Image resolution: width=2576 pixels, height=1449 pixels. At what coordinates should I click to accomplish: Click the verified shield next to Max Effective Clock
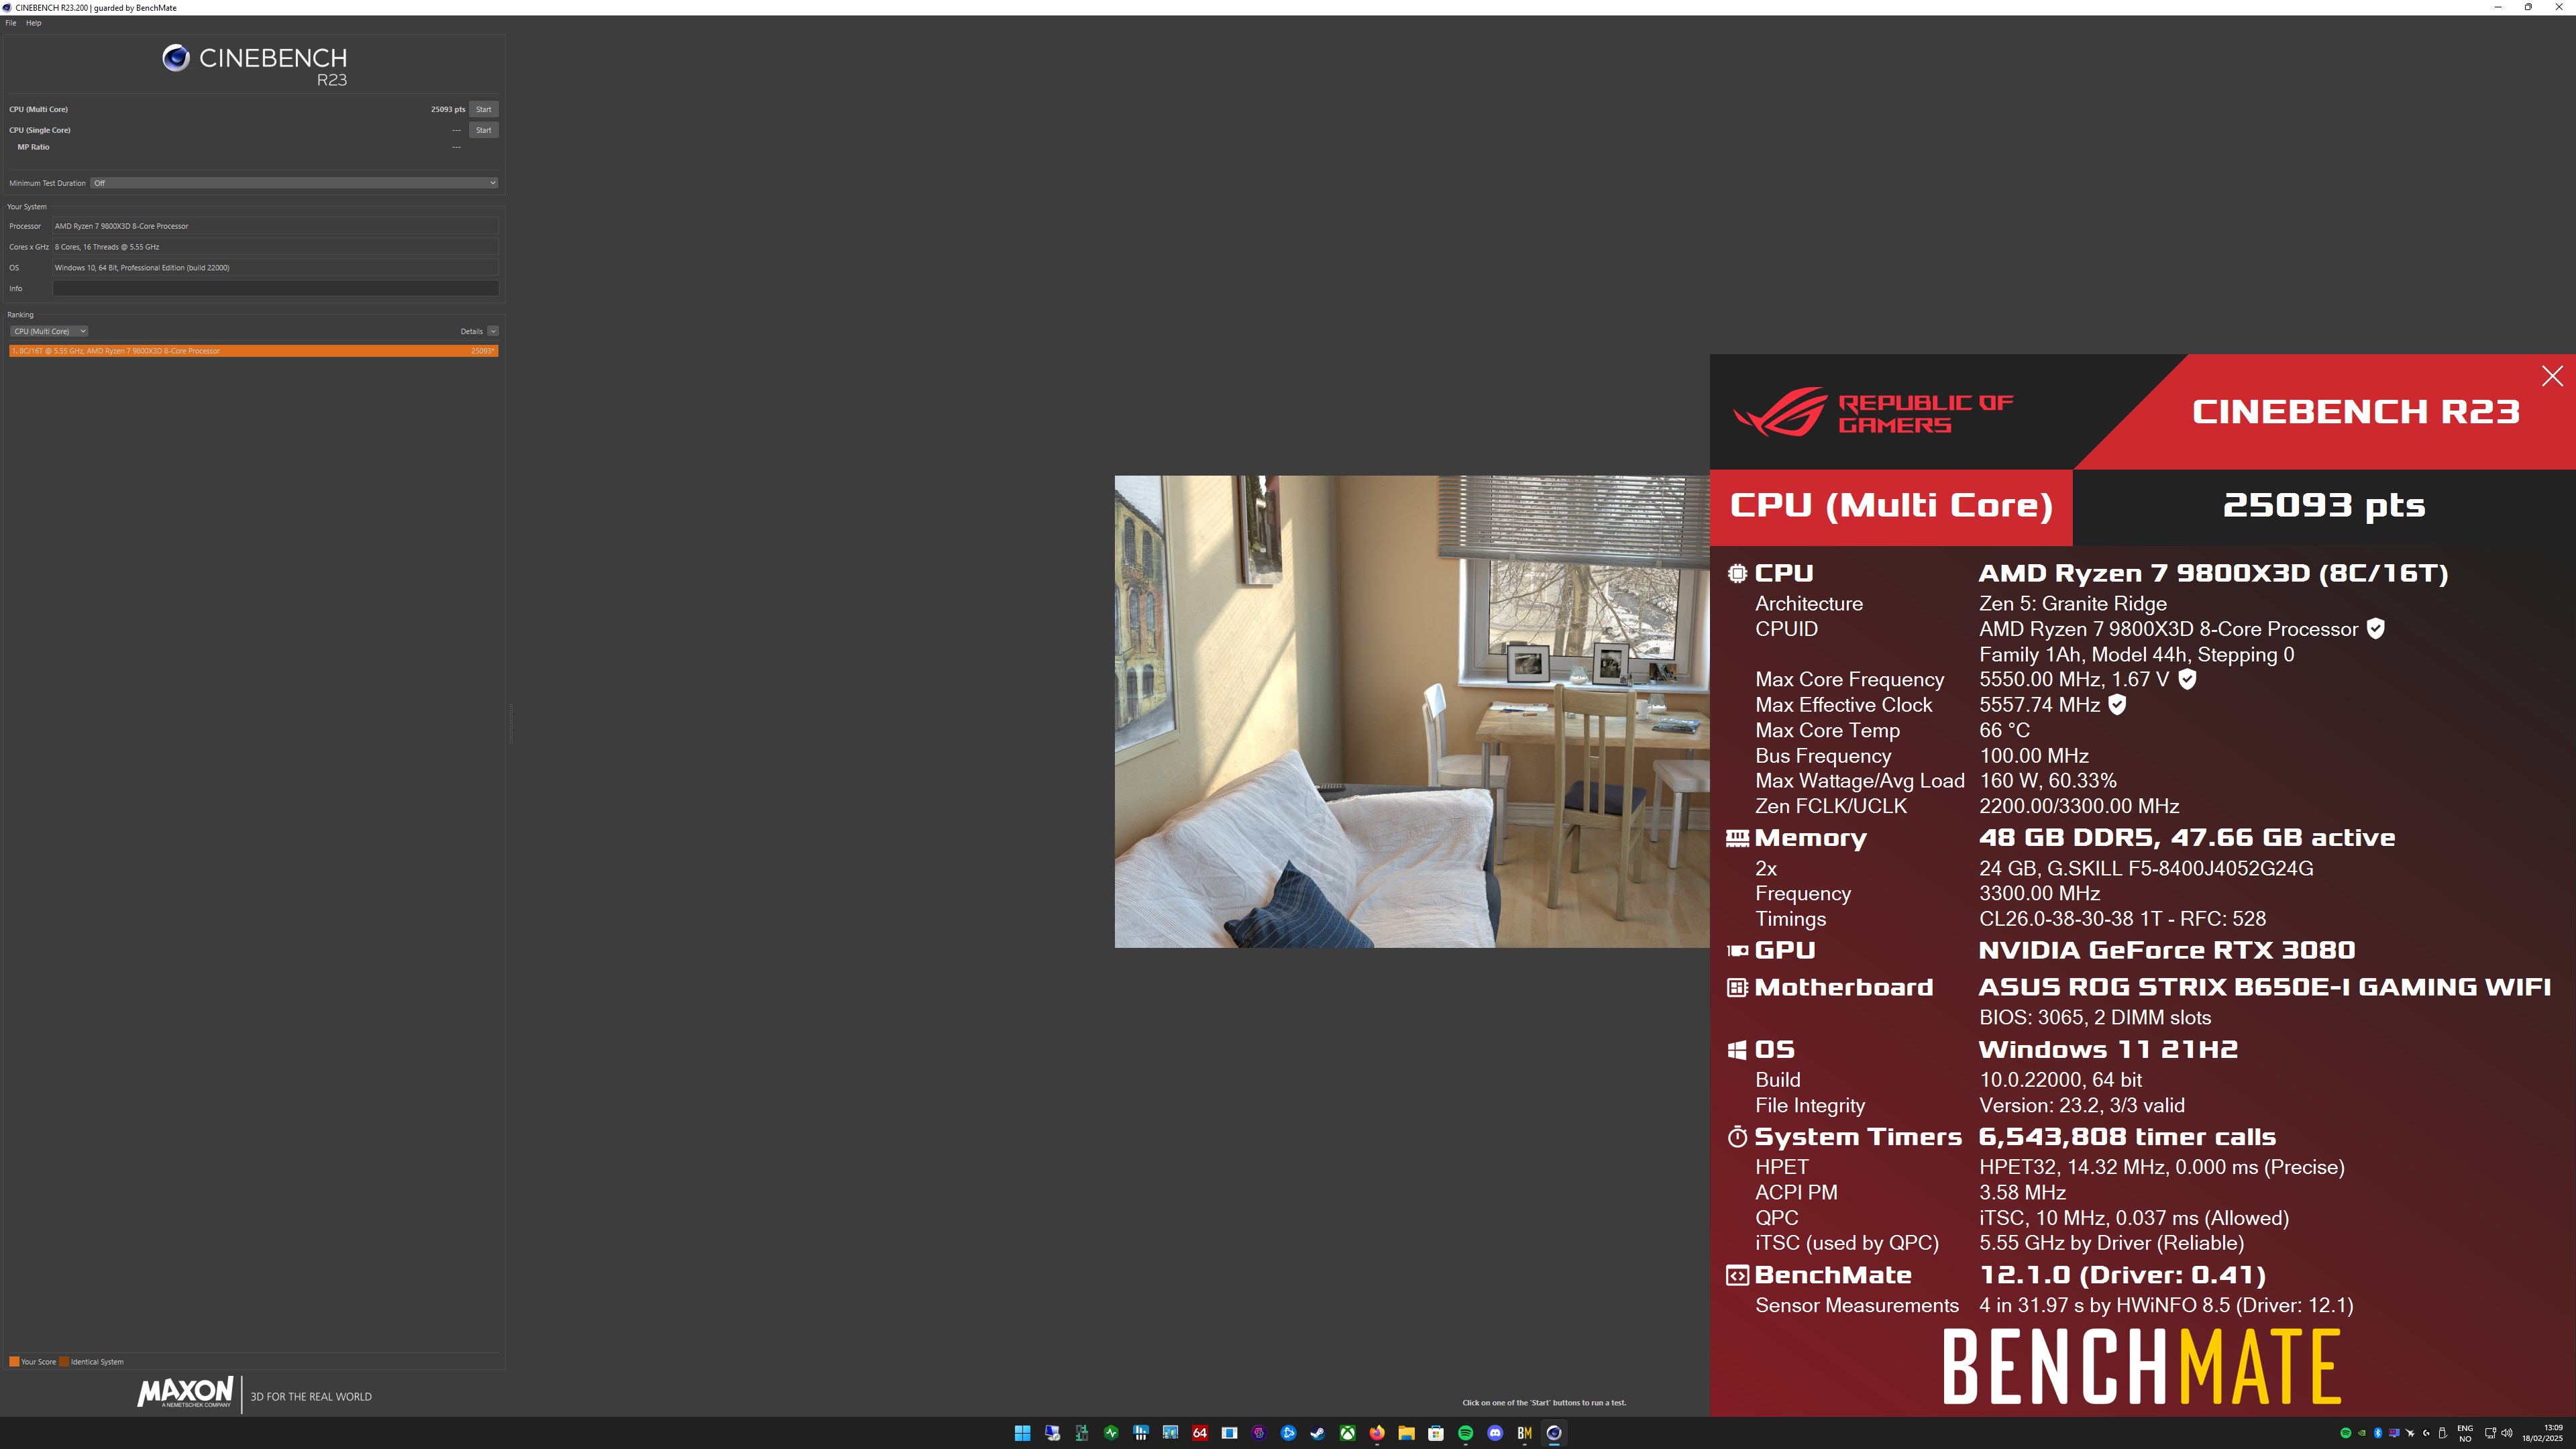(x=2117, y=704)
